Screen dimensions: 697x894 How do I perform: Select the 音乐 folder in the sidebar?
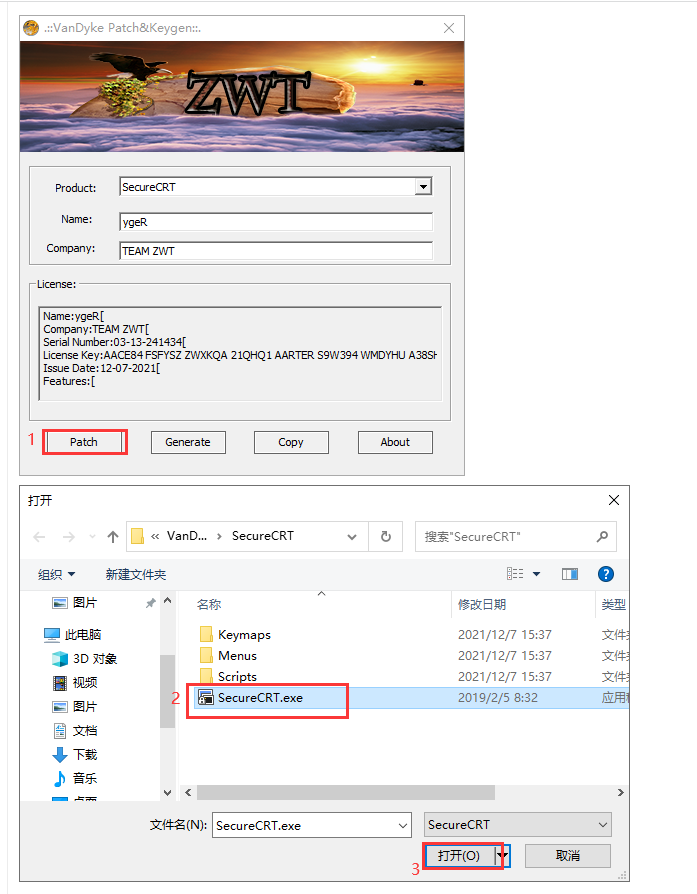pyautogui.click(x=85, y=778)
